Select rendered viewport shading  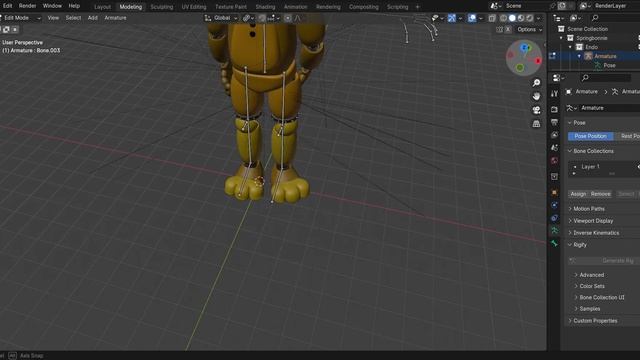[529, 18]
